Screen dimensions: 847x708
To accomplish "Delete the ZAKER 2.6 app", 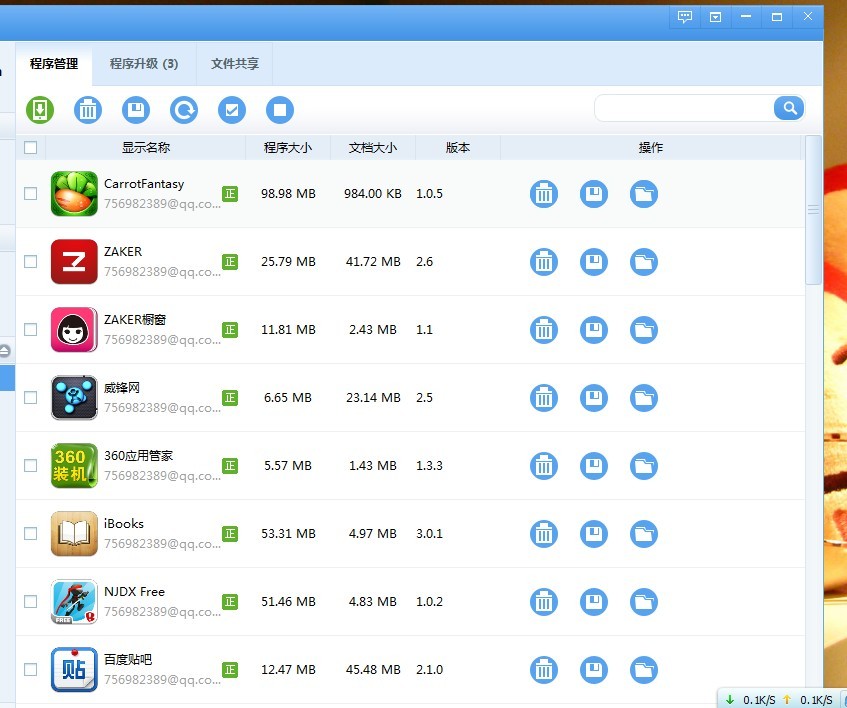I will [543, 262].
